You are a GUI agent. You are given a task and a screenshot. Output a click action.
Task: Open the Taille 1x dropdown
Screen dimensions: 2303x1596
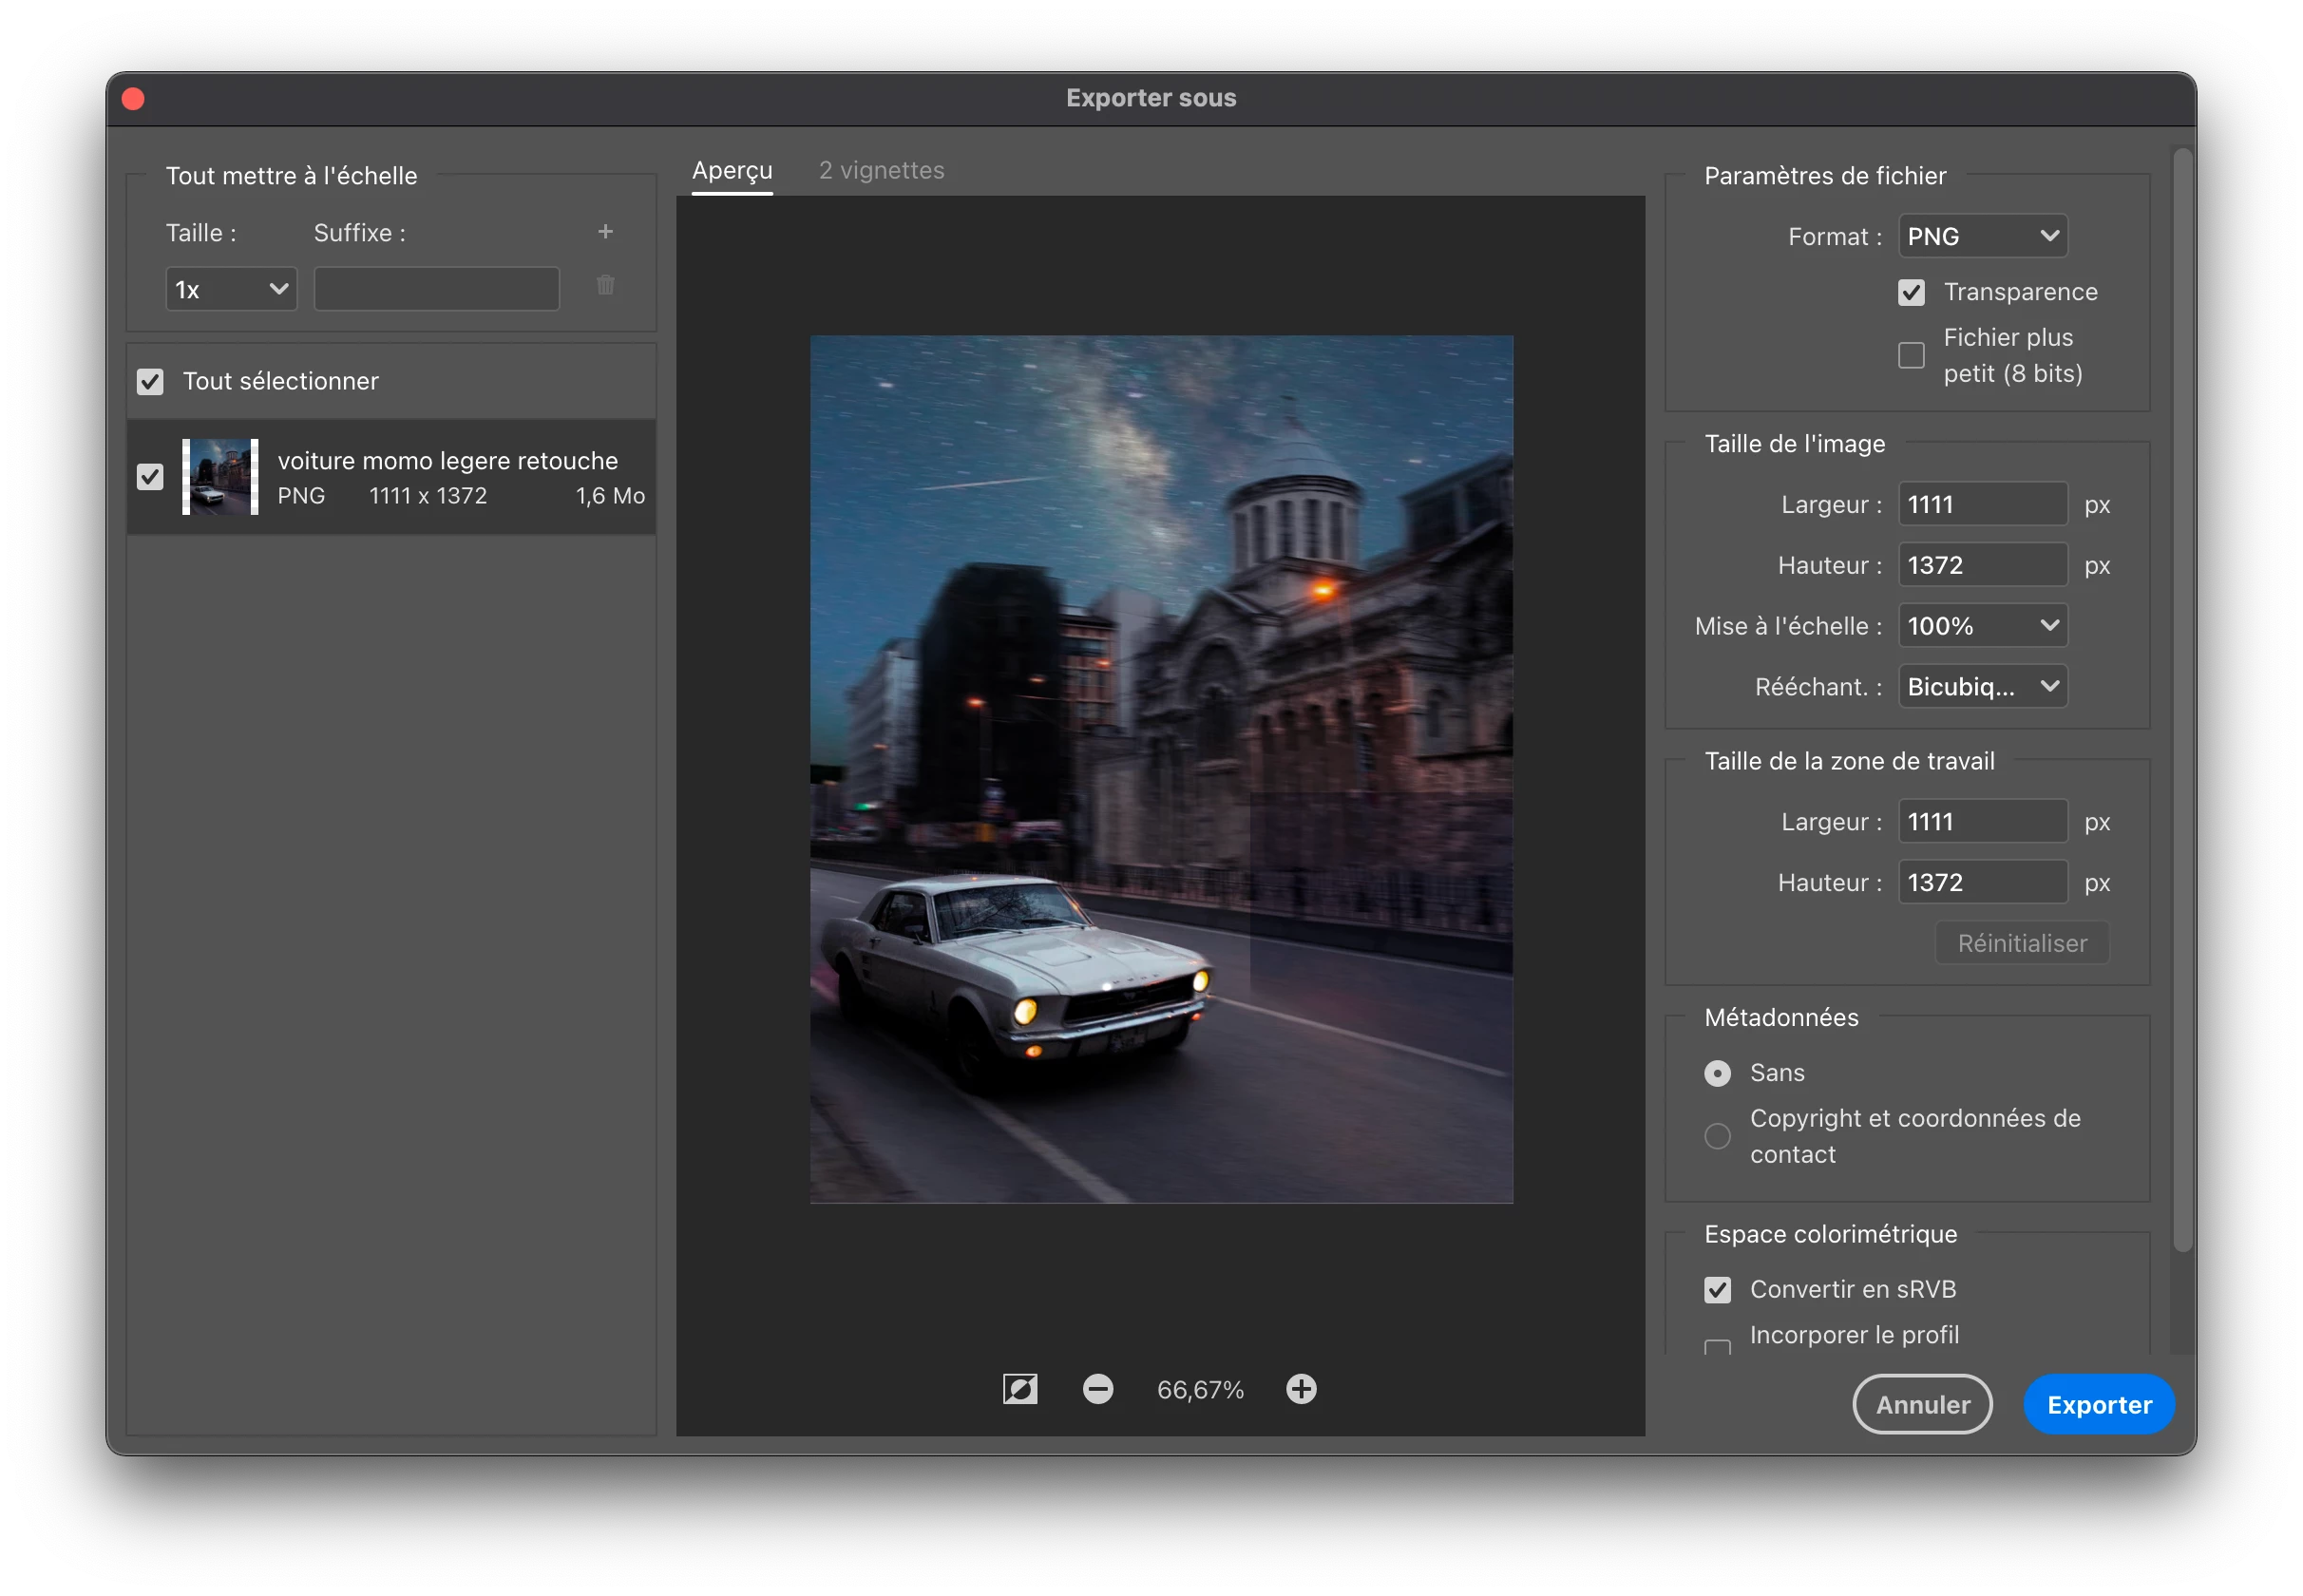(231, 290)
